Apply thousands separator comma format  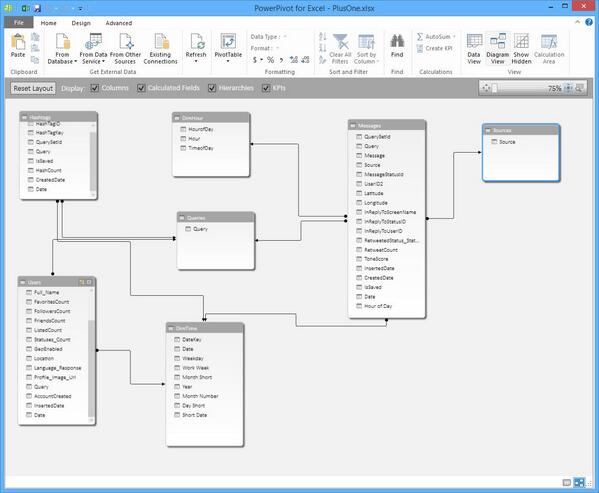[x=282, y=60]
